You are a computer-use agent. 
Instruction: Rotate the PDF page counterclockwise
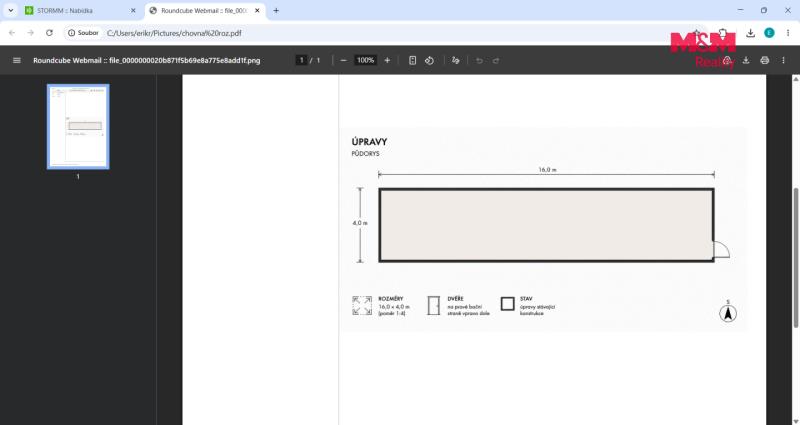click(430, 60)
